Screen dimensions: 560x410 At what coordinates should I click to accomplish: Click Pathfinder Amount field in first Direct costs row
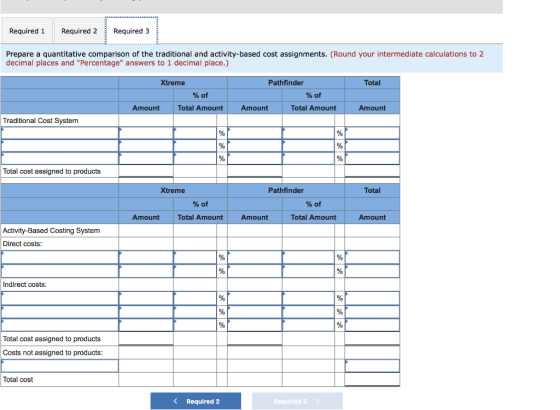tap(255, 257)
